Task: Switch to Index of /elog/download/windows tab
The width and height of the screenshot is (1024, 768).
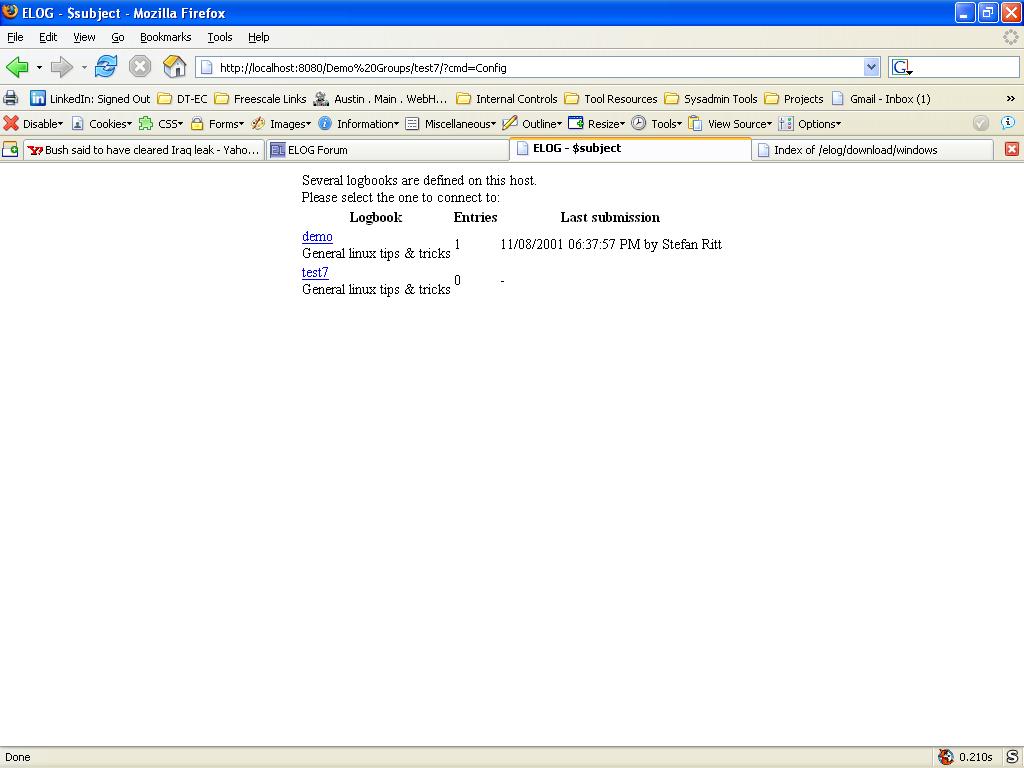Action: click(x=872, y=150)
